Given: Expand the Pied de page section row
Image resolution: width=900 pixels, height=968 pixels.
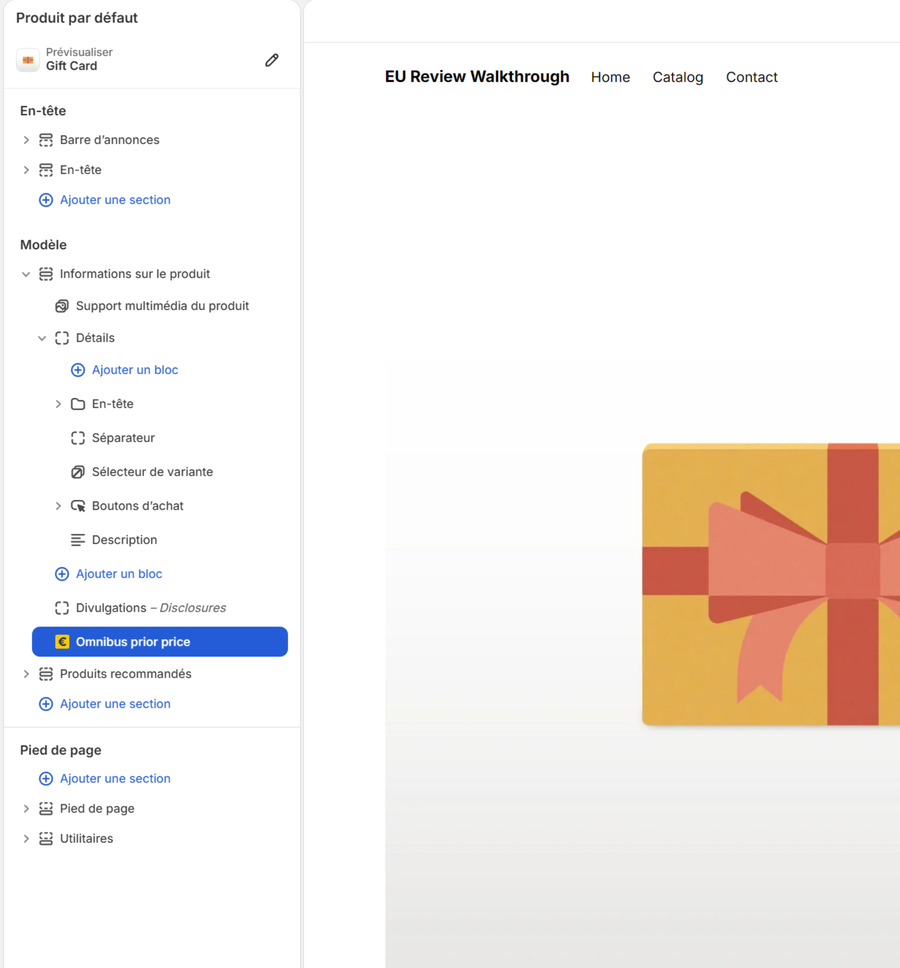Looking at the screenshot, I should (26, 809).
